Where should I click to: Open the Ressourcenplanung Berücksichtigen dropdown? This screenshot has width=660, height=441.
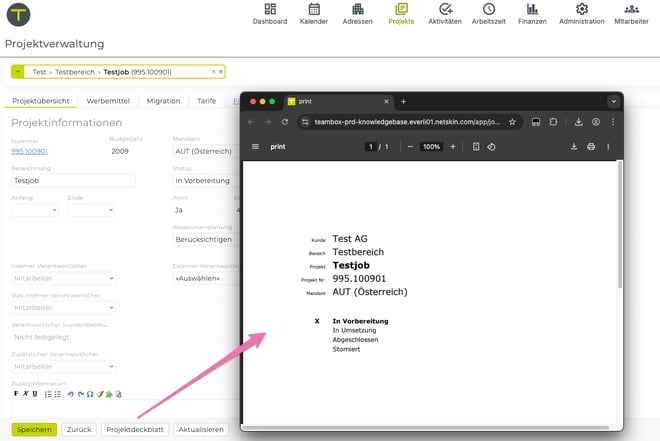(x=206, y=239)
